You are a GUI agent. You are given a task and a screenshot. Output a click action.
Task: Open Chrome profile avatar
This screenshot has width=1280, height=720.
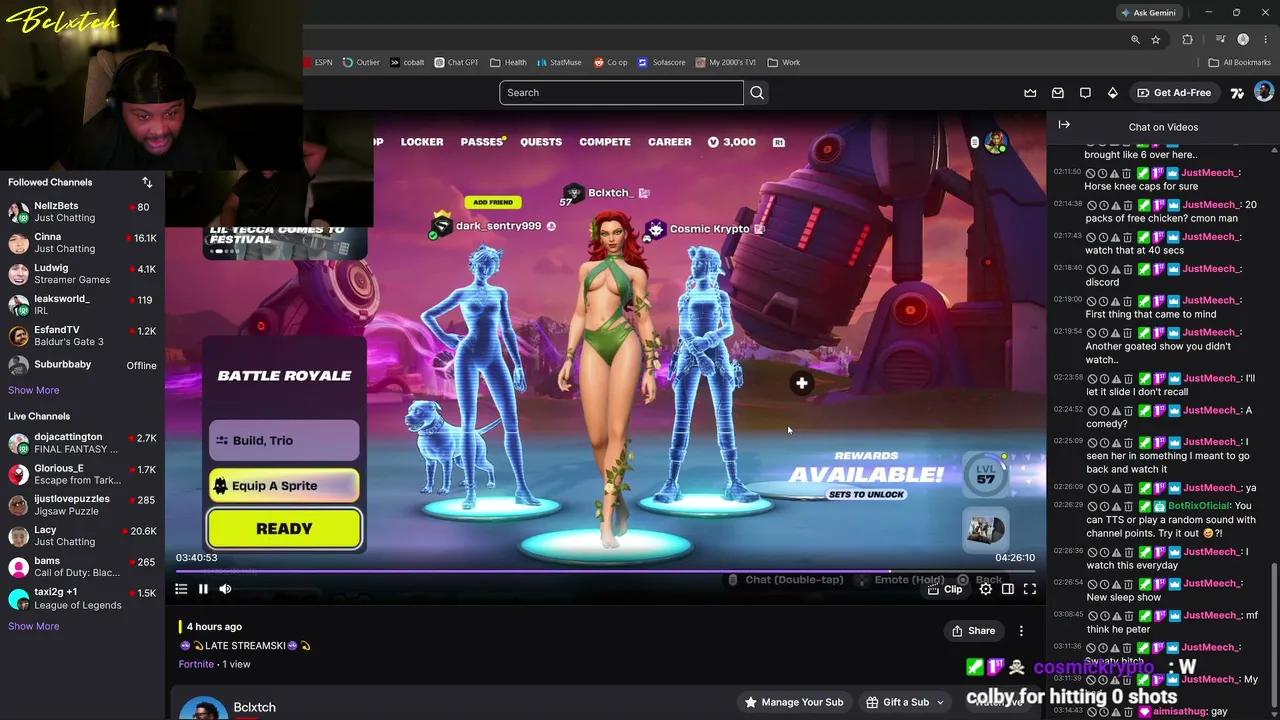(1243, 39)
